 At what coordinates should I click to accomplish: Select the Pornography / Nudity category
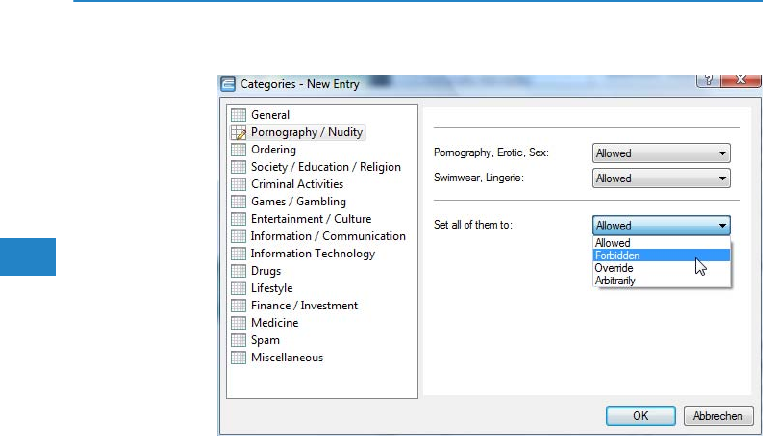click(307, 132)
